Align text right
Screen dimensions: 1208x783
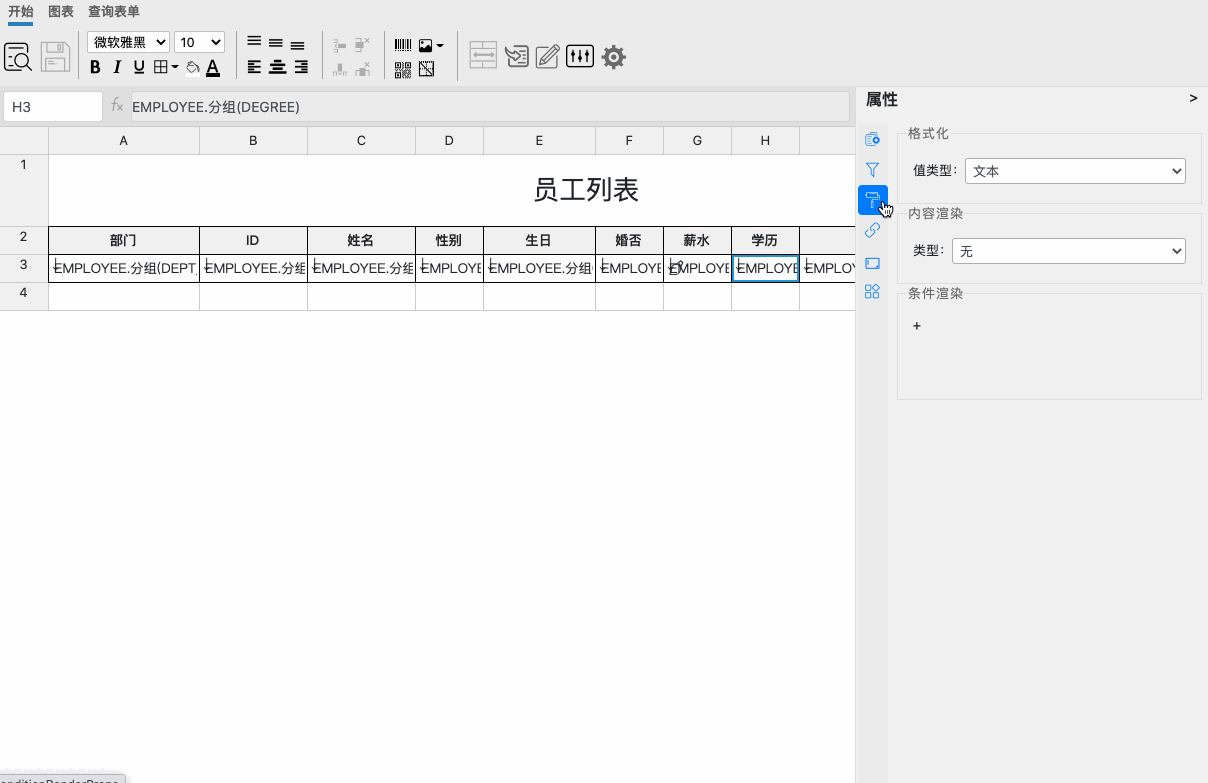click(x=300, y=68)
